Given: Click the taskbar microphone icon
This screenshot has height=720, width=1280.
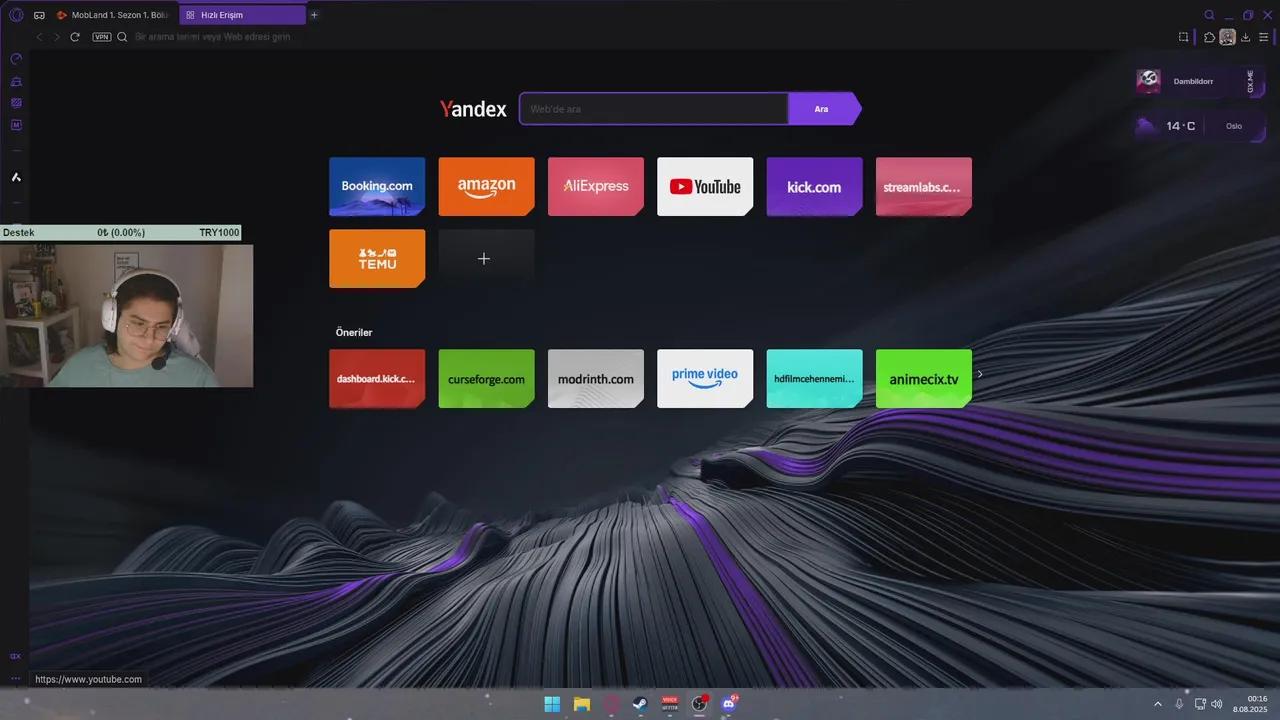Looking at the screenshot, I should coord(1179,704).
